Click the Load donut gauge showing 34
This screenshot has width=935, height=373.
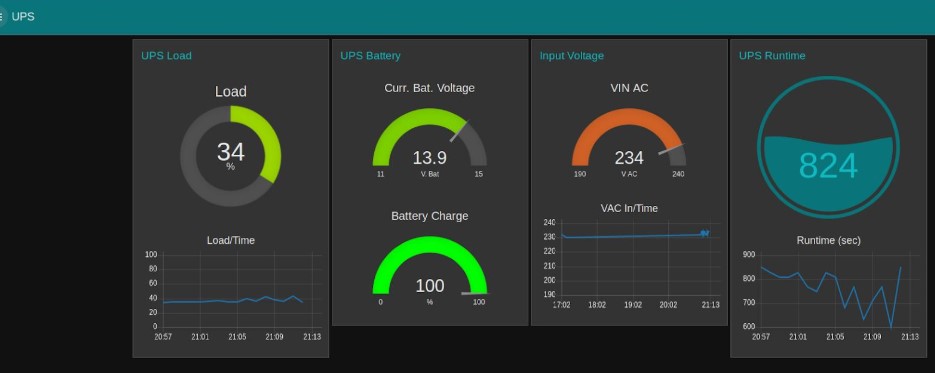coord(231,156)
